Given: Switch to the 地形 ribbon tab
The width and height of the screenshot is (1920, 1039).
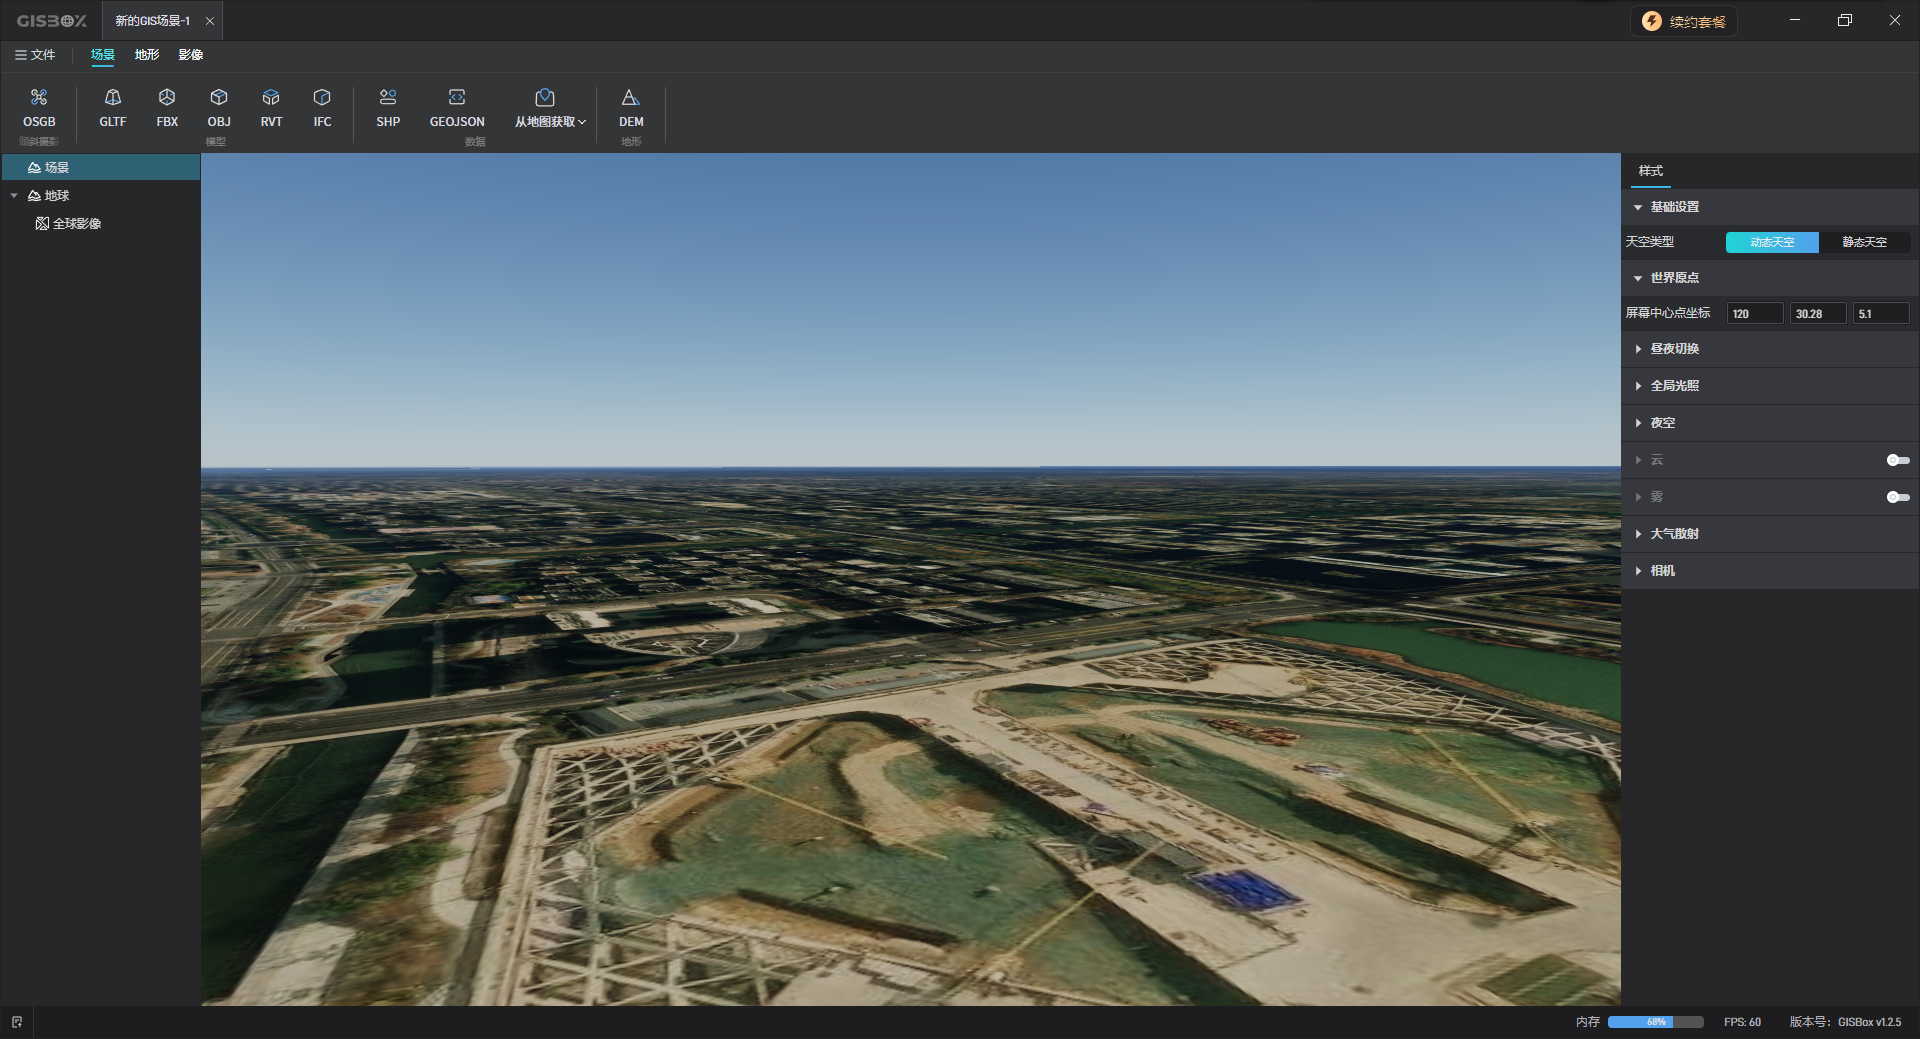Looking at the screenshot, I should 147,55.
